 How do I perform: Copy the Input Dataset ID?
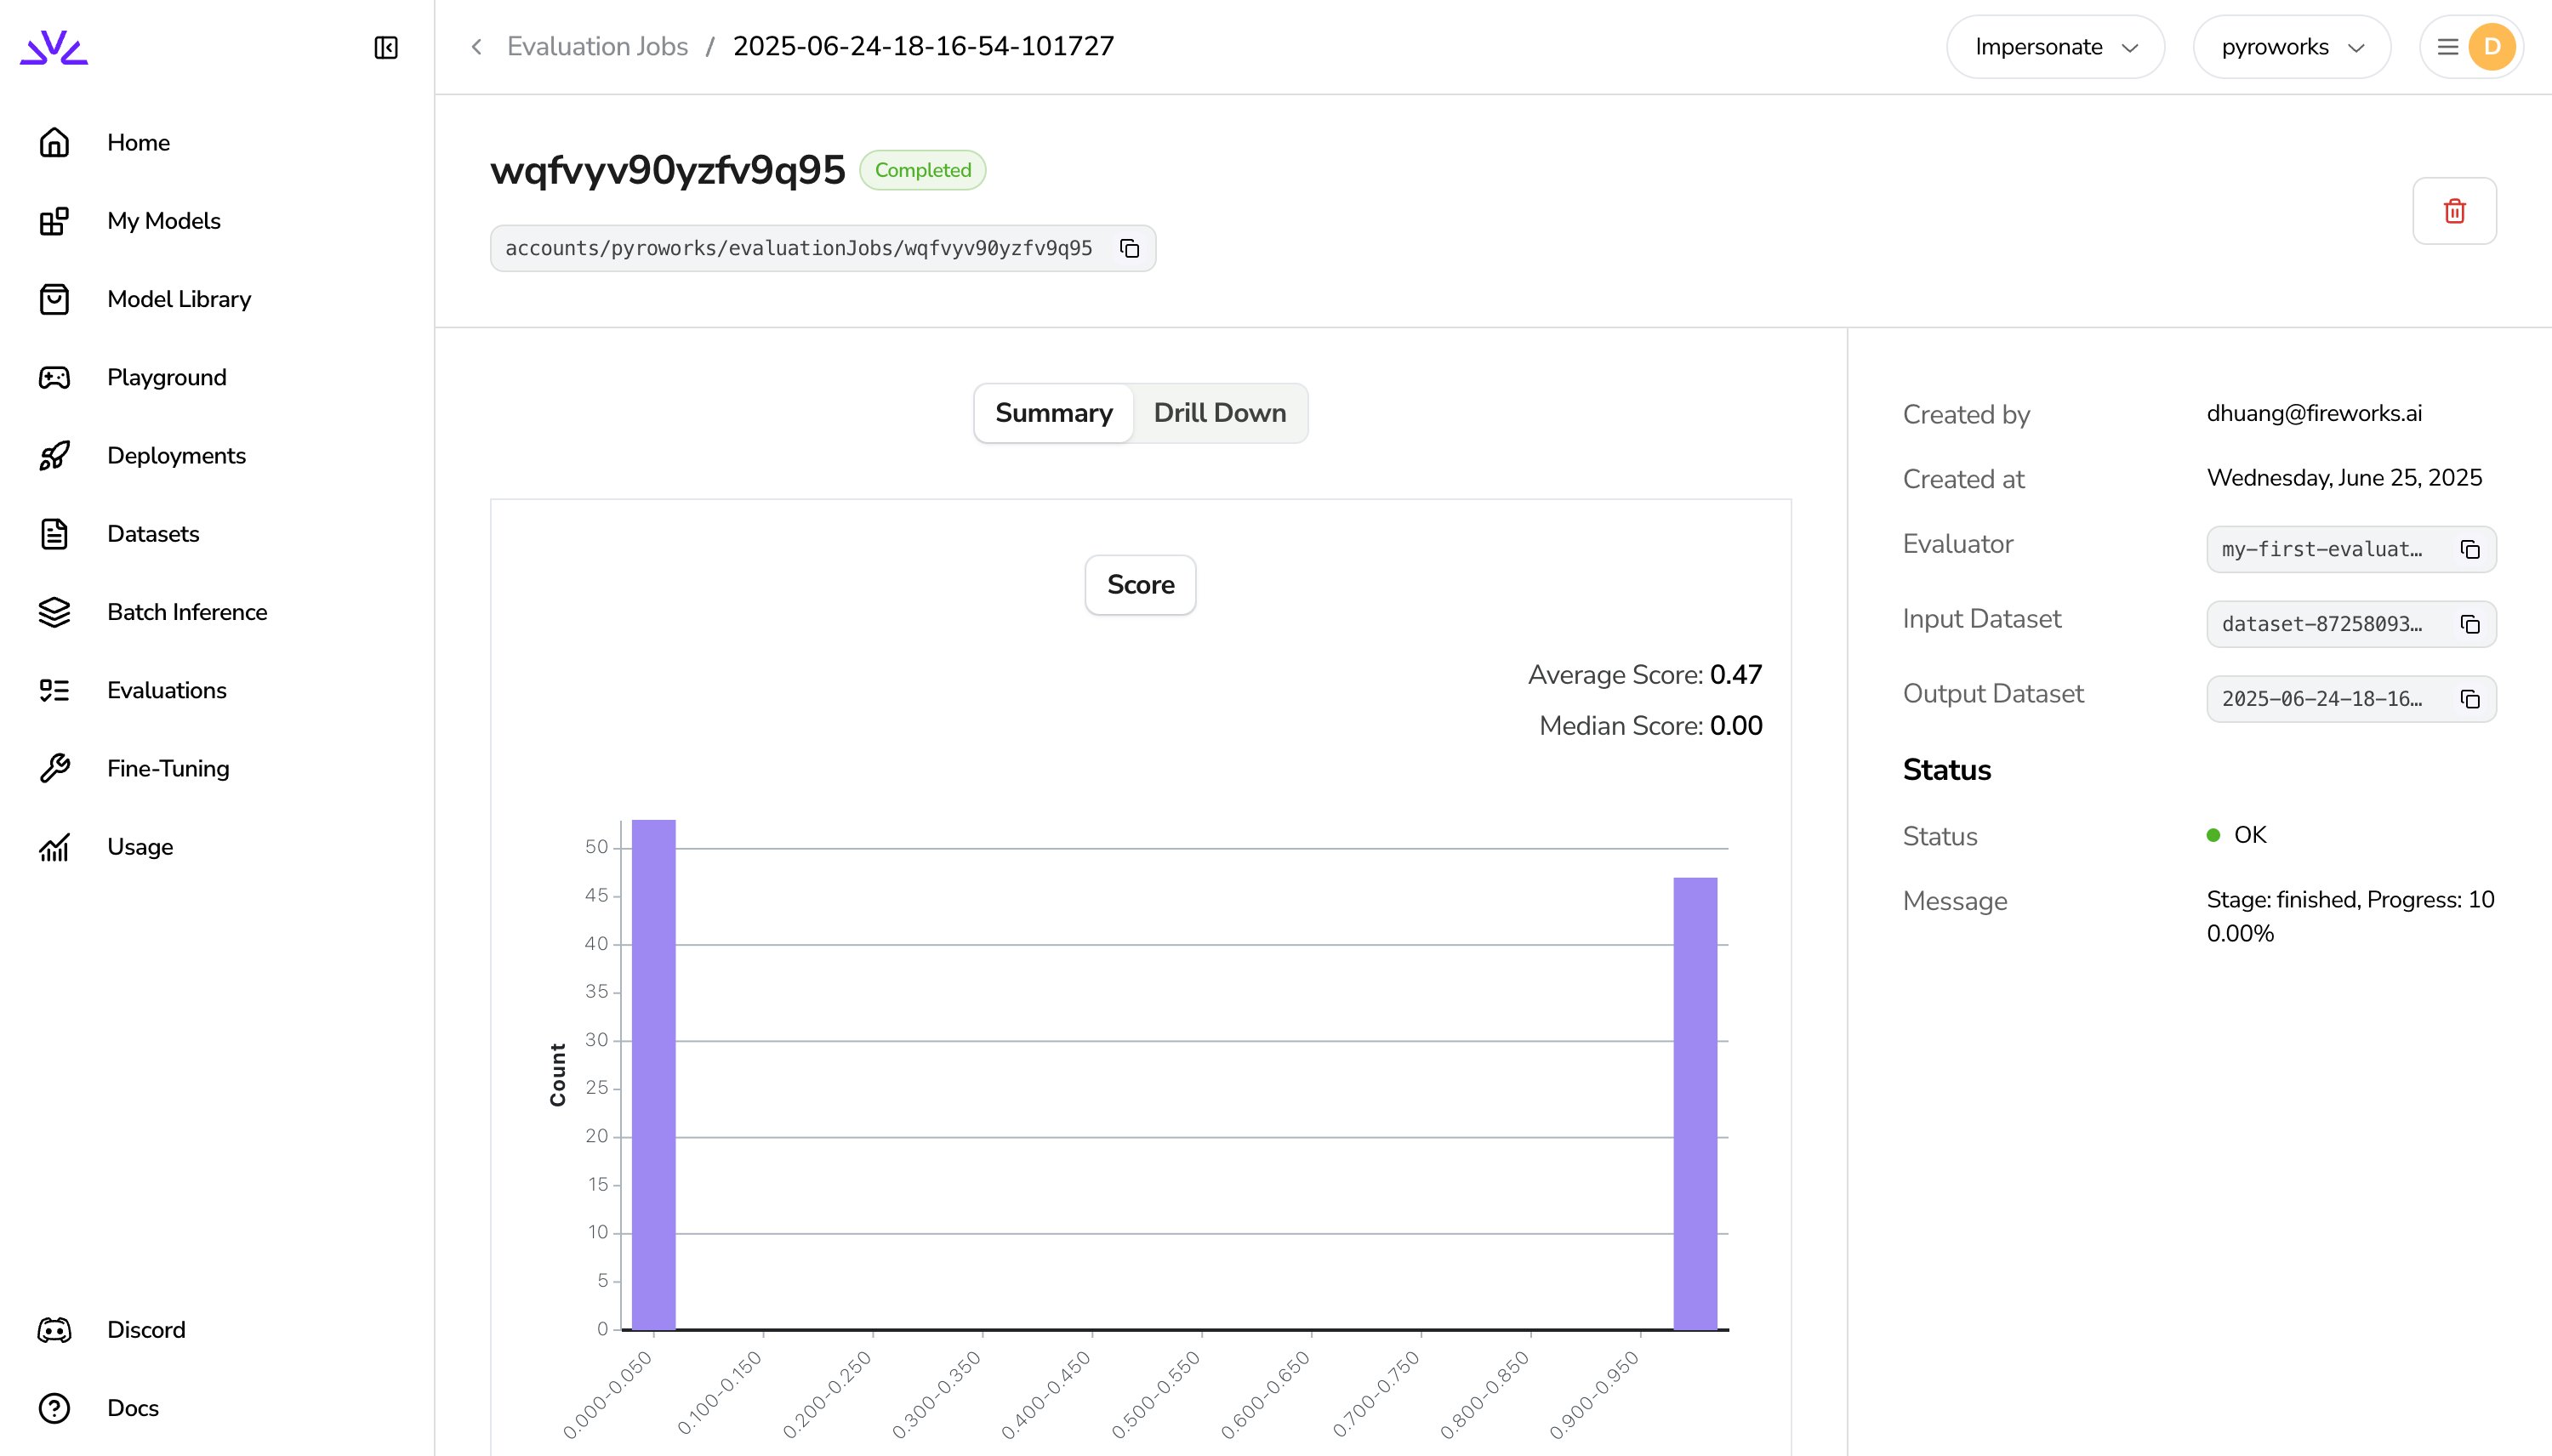pyautogui.click(x=2470, y=624)
